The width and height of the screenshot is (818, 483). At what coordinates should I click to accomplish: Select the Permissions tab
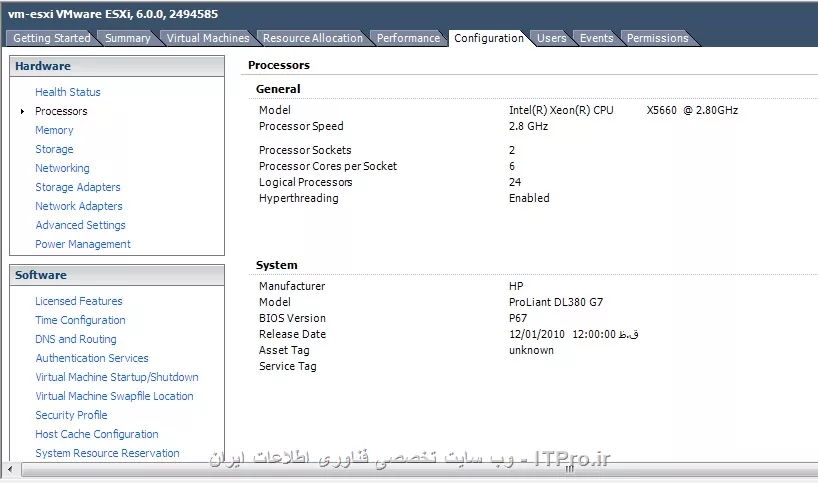657,38
